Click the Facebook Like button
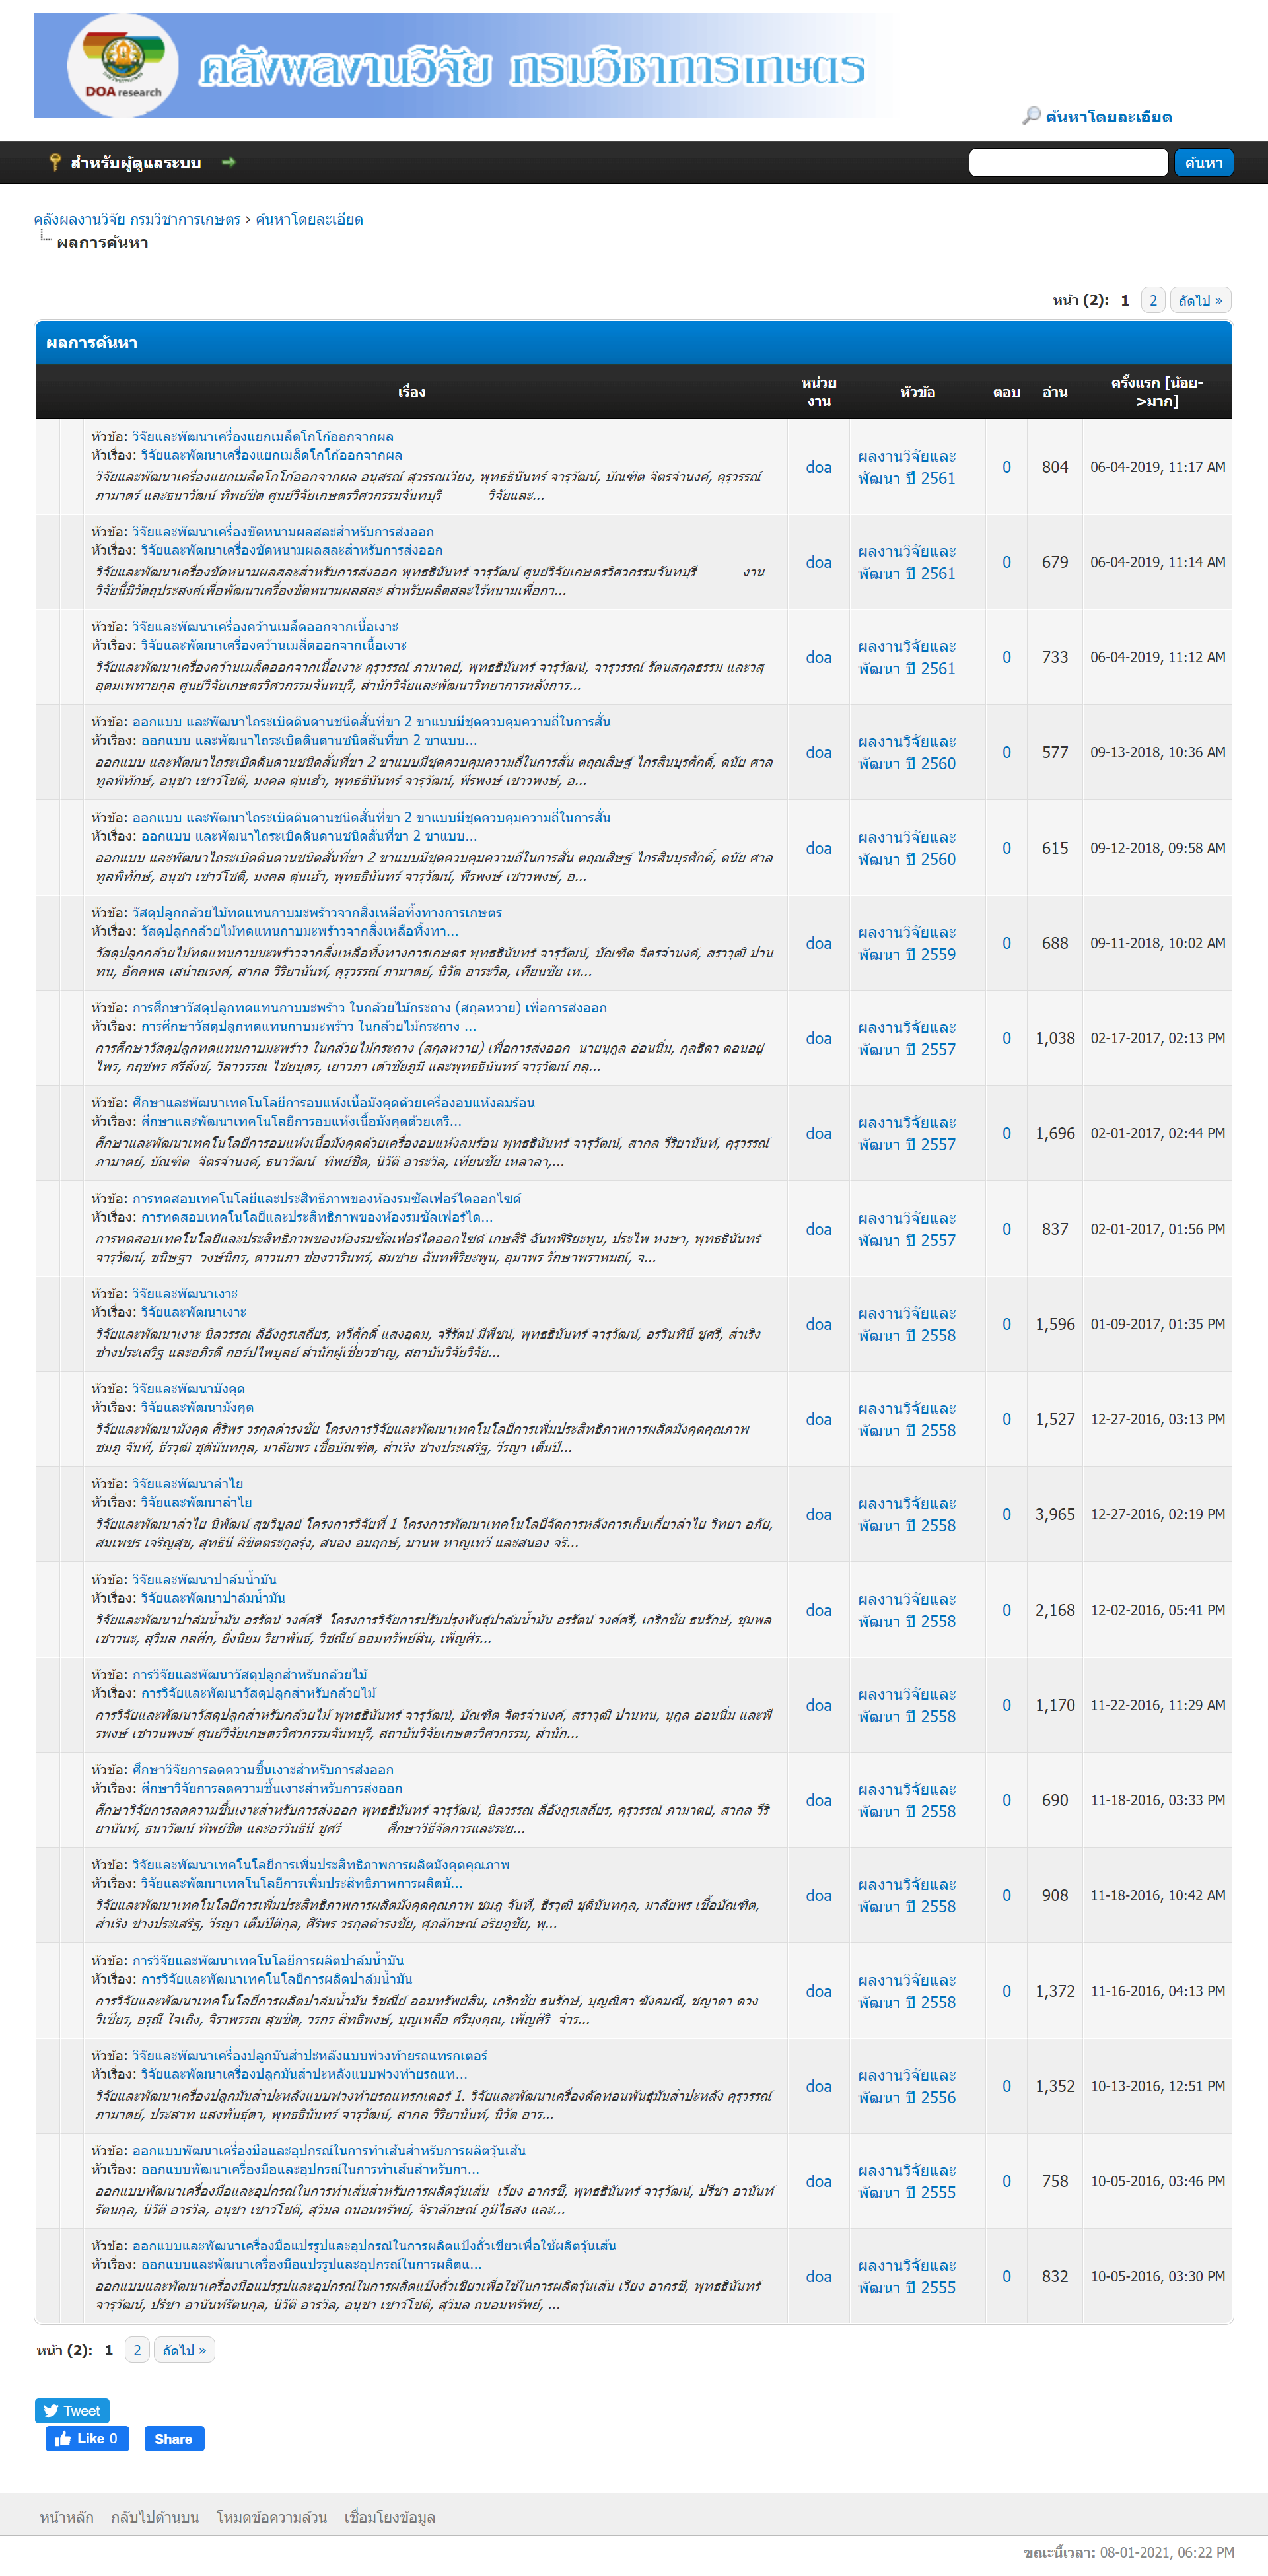The width and height of the screenshot is (1268, 2576). coord(87,2439)
